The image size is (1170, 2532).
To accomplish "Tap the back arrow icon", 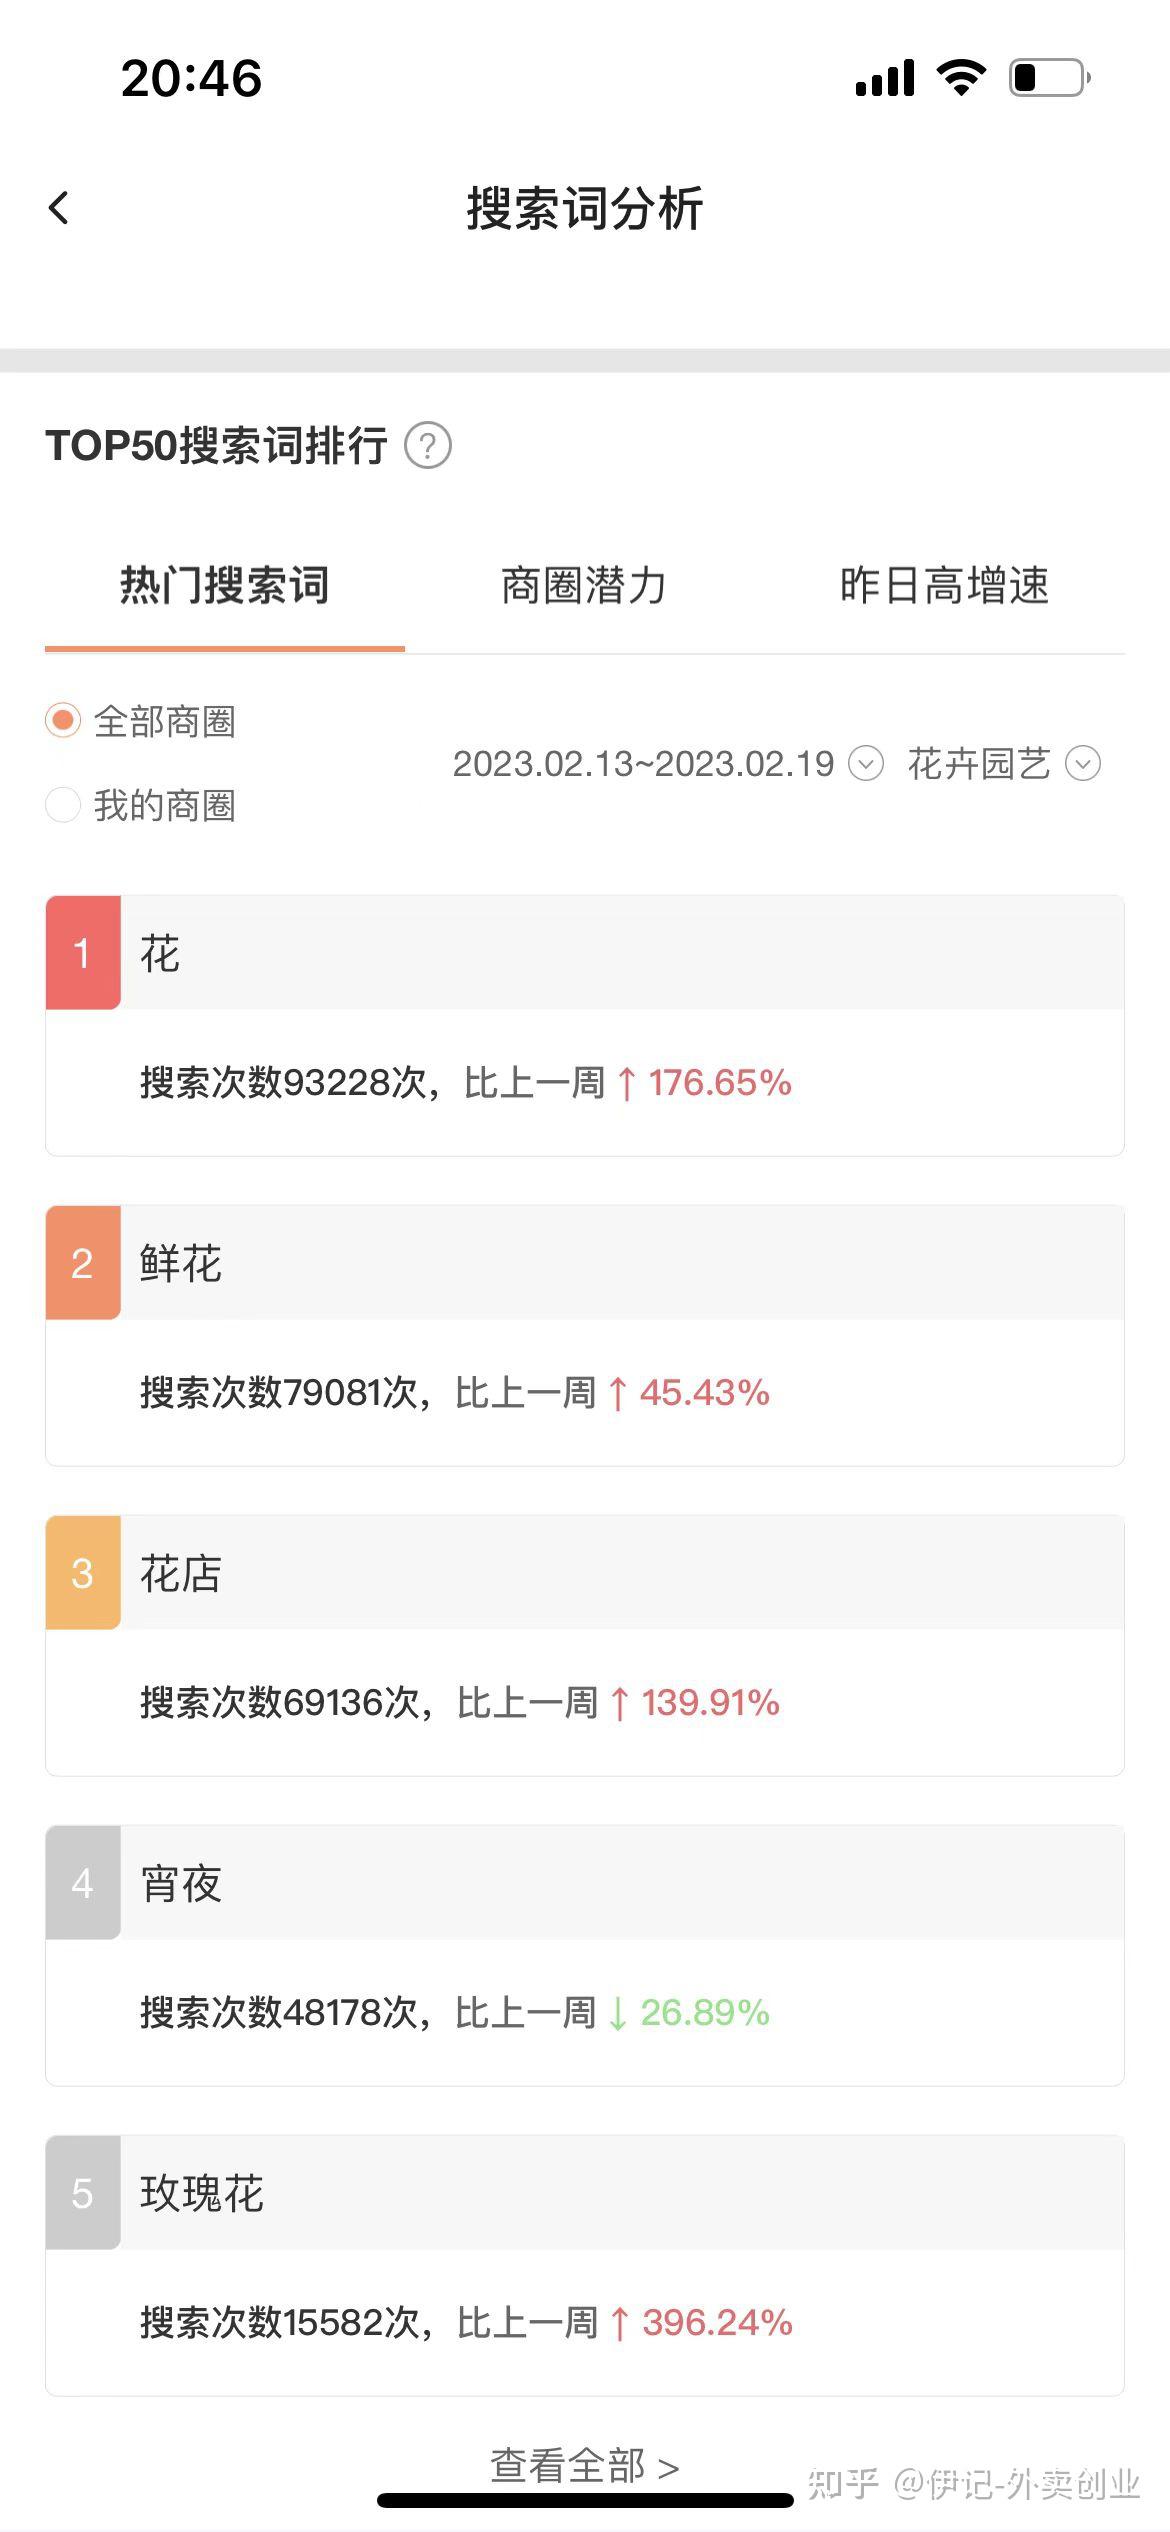I will tap(60, 208).
